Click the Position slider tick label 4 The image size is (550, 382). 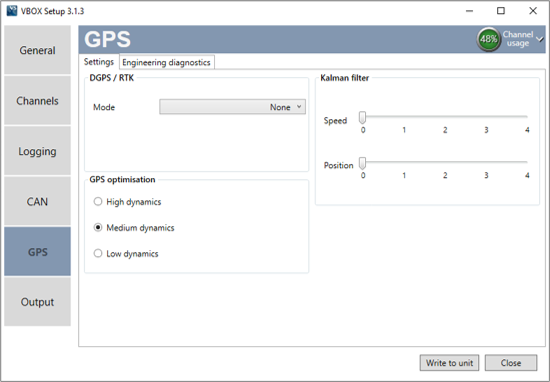[x=527, y=175]
